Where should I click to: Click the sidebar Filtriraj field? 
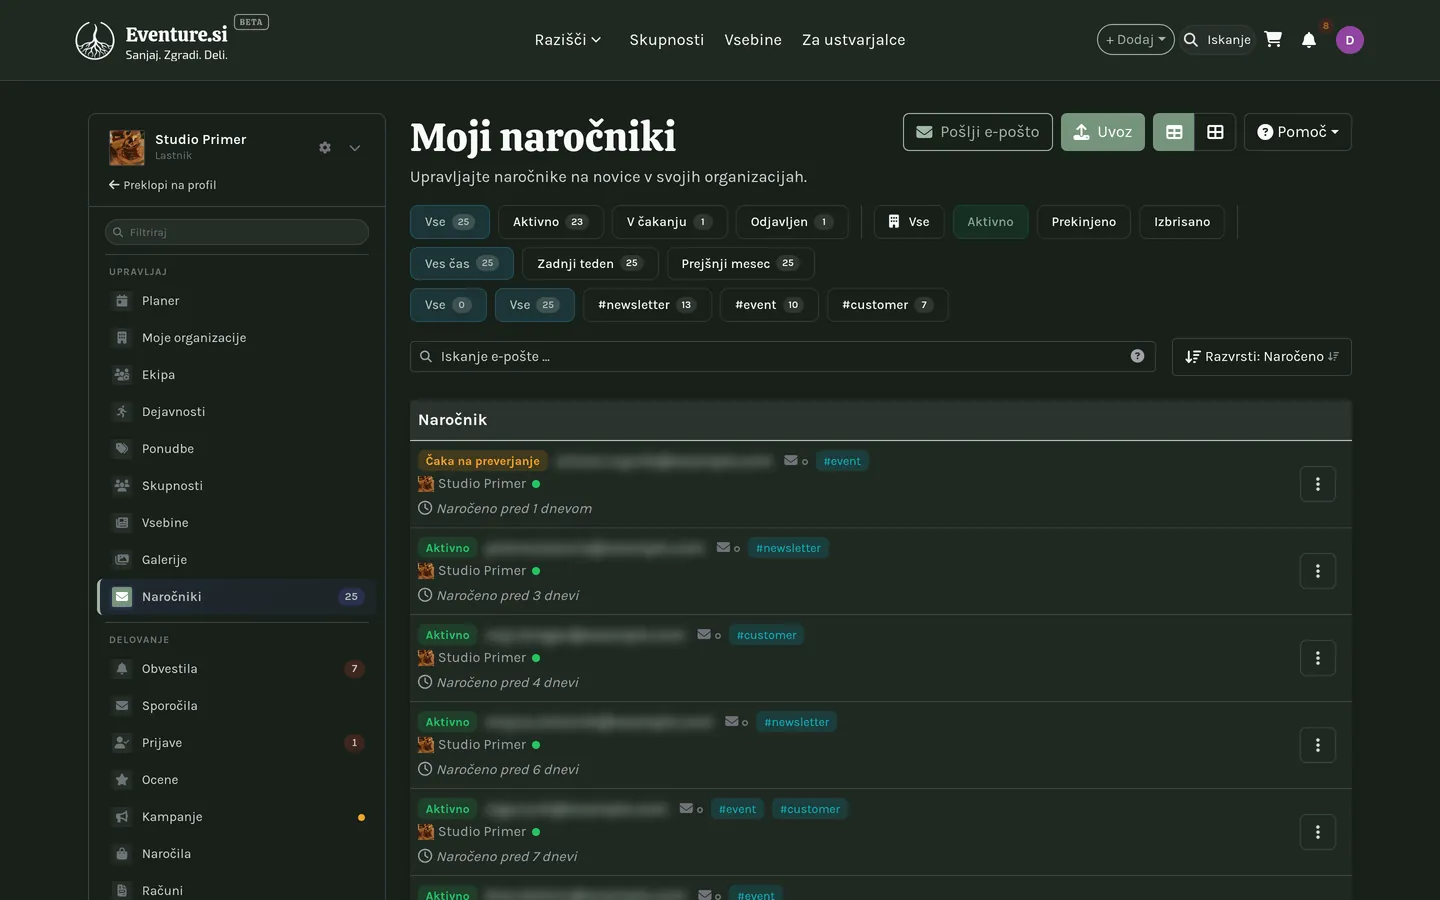[237, 232]
